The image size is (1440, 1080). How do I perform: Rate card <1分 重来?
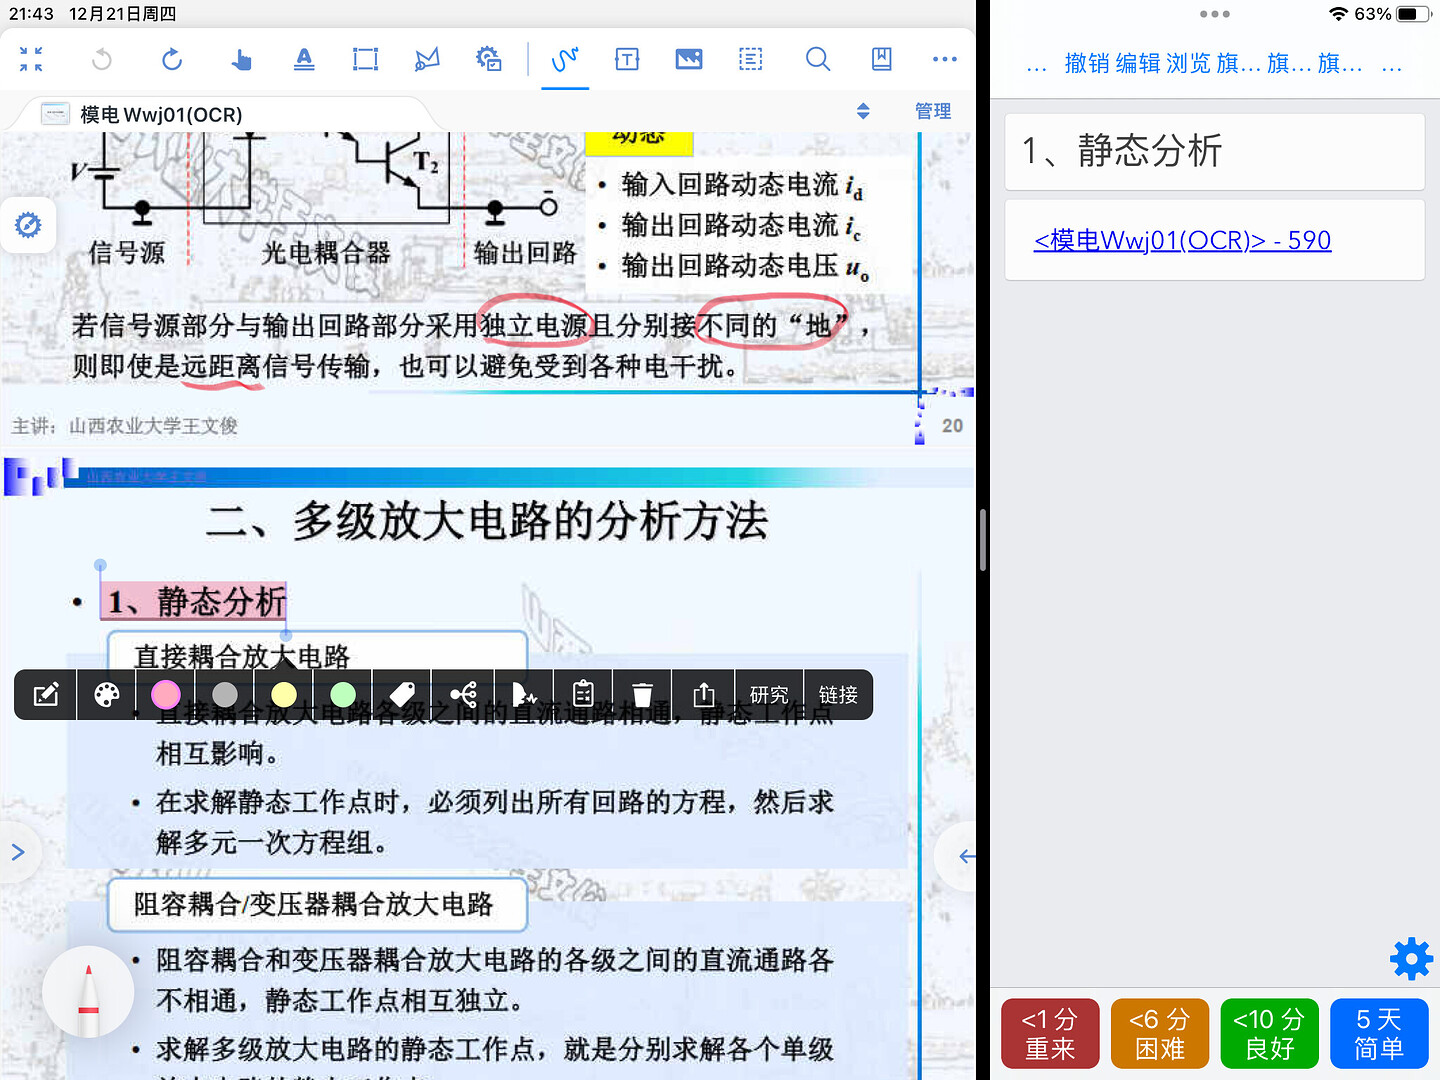[x=1050, y=1034]
